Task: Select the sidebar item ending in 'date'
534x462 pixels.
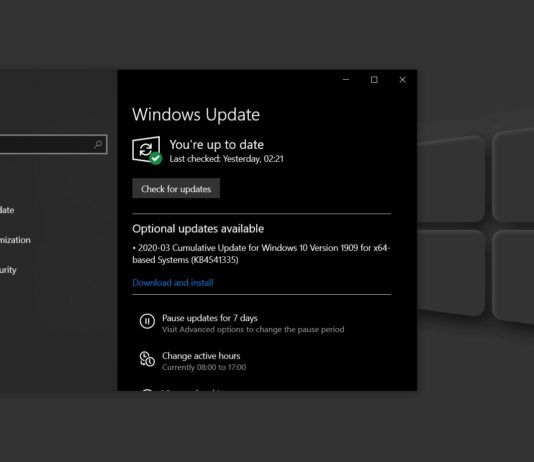Action: [x=7, y=210]
